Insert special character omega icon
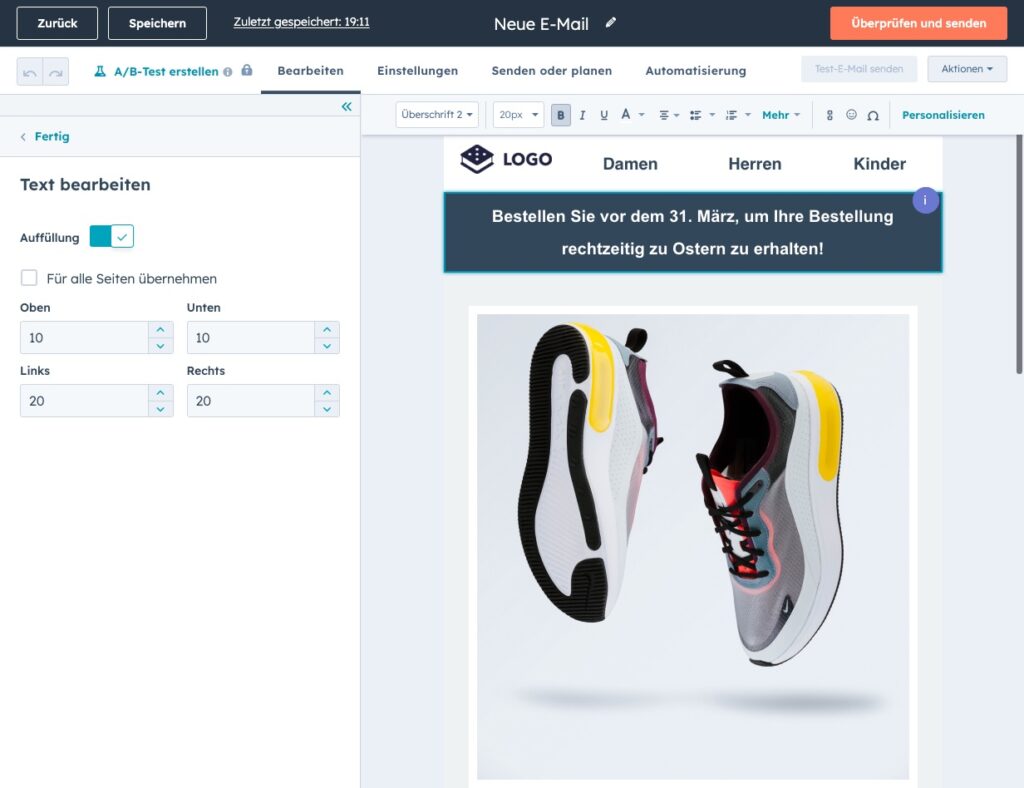 tap(873, 116)
